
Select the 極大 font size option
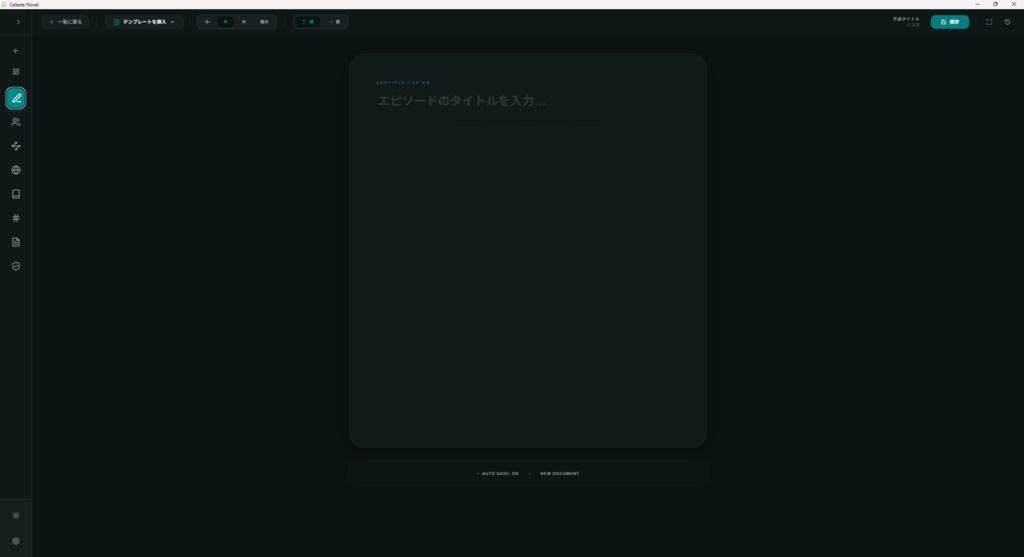point(264,22)
